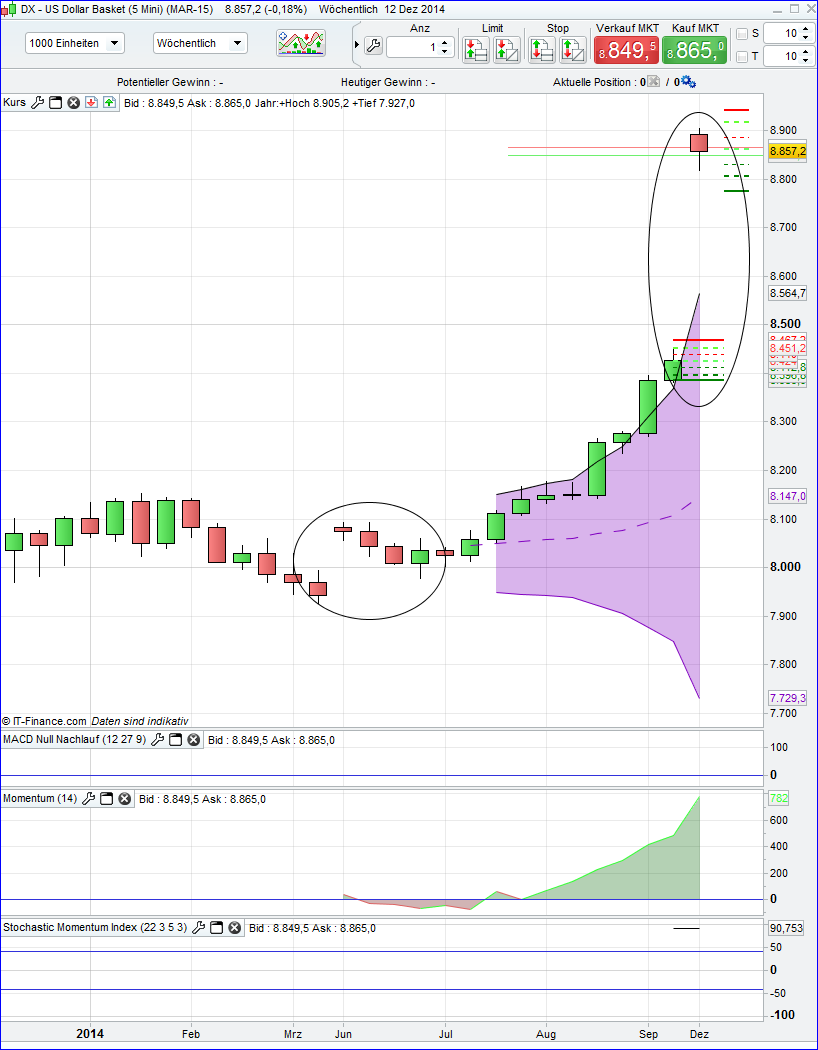The image size is (818, 1050).
Task: Click the IT-Finance.com copyright text
Action: pos(44,721)
